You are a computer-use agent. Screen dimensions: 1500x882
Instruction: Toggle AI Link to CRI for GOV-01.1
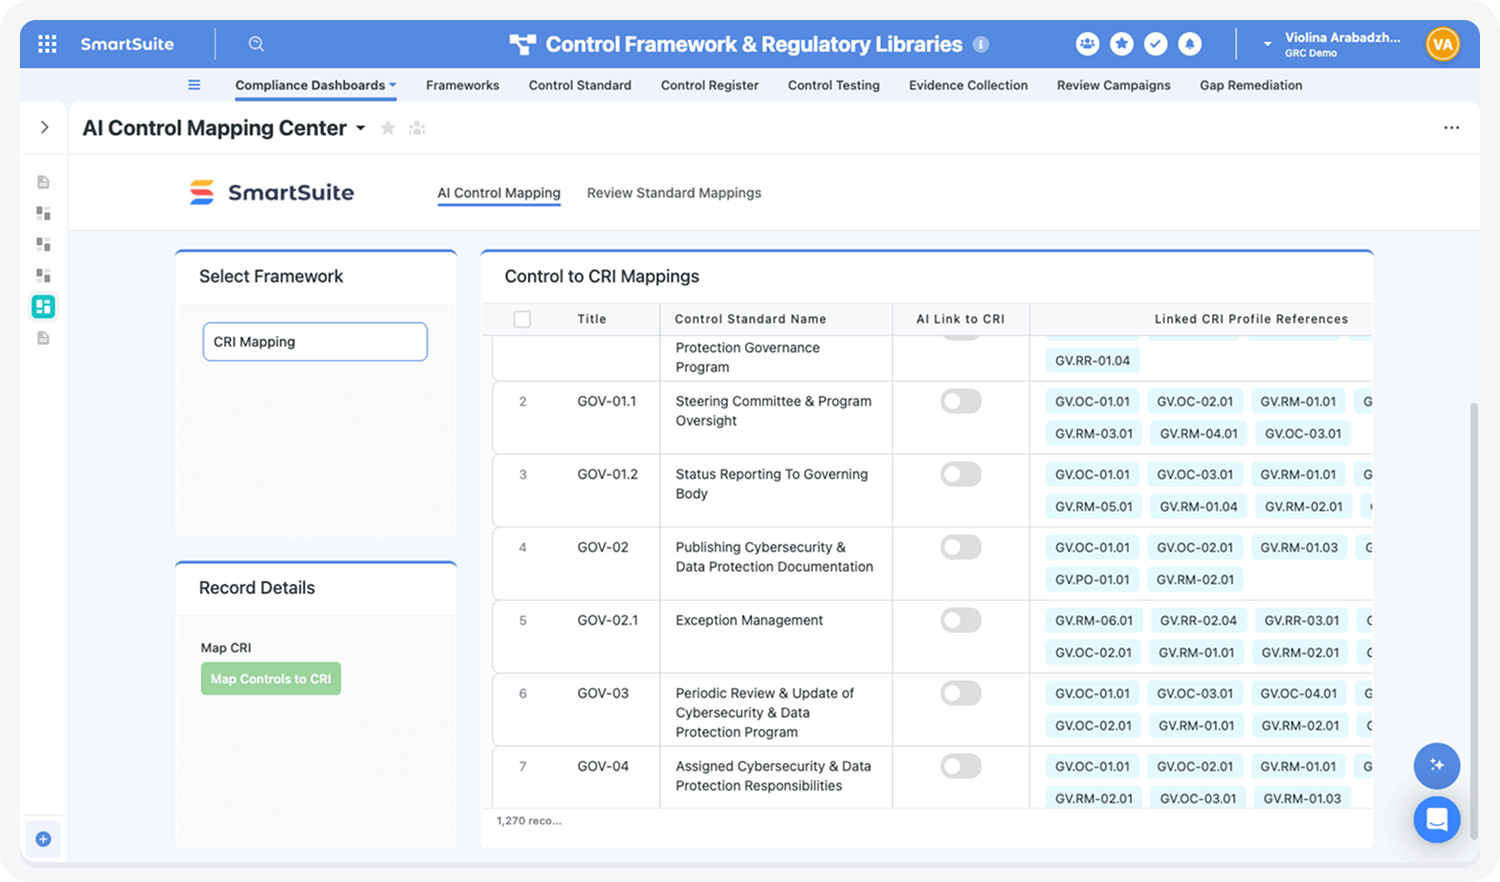(961, 401)
